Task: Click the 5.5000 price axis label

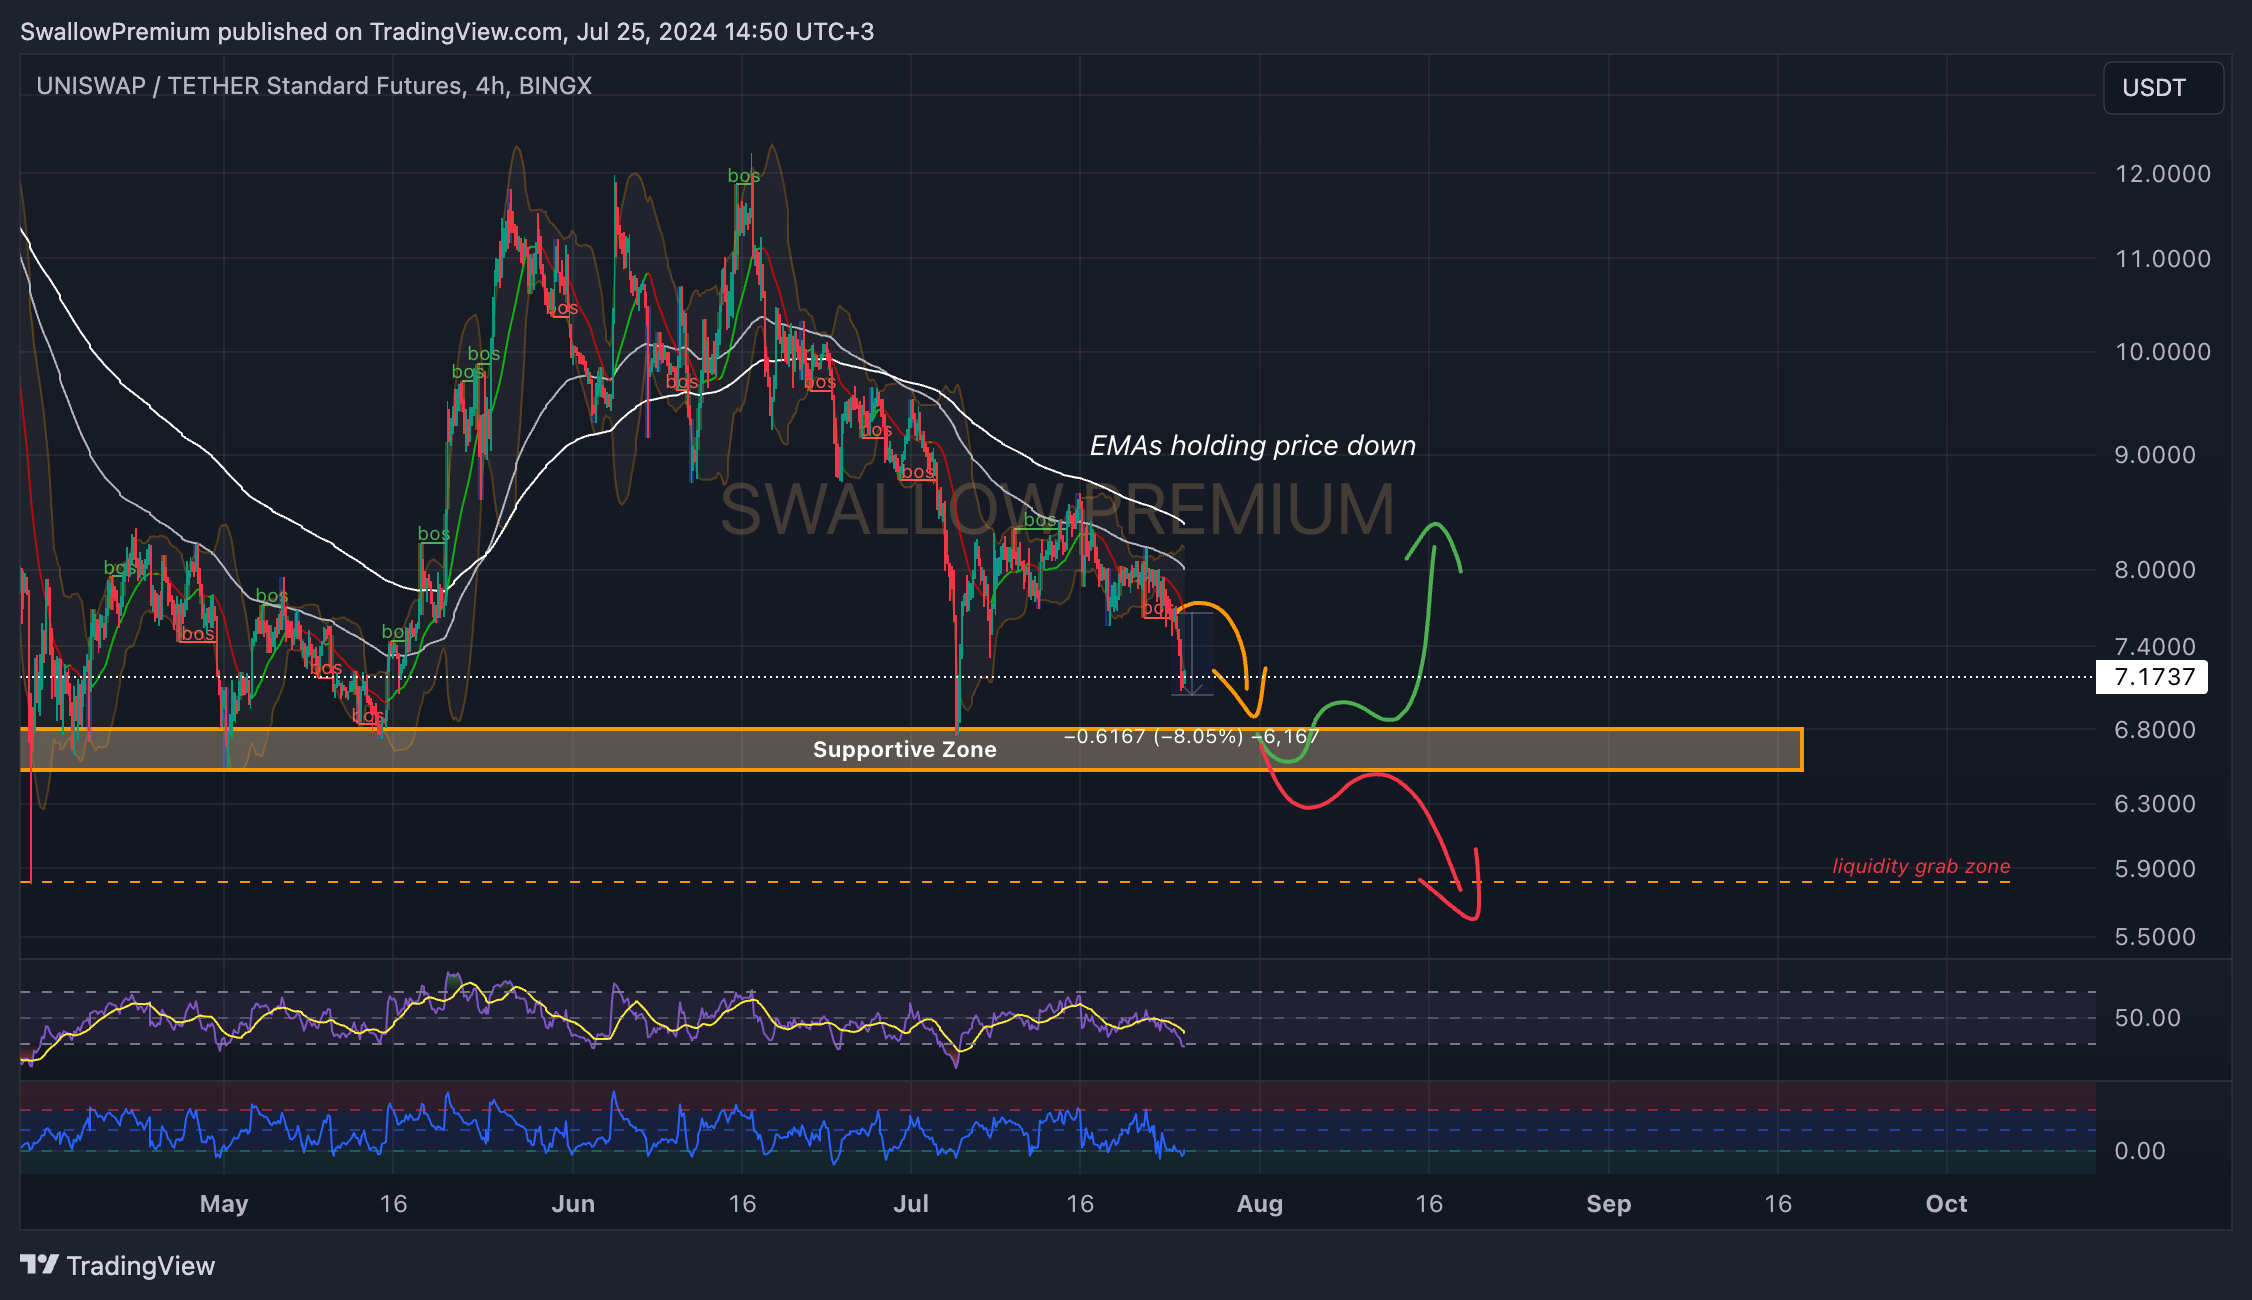Action: (2155, 937)
